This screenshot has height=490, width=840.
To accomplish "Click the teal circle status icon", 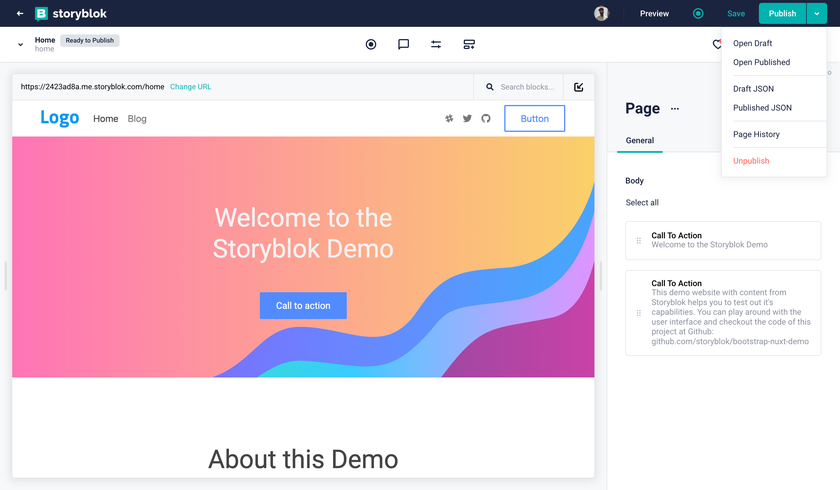I will coord(698,13).
